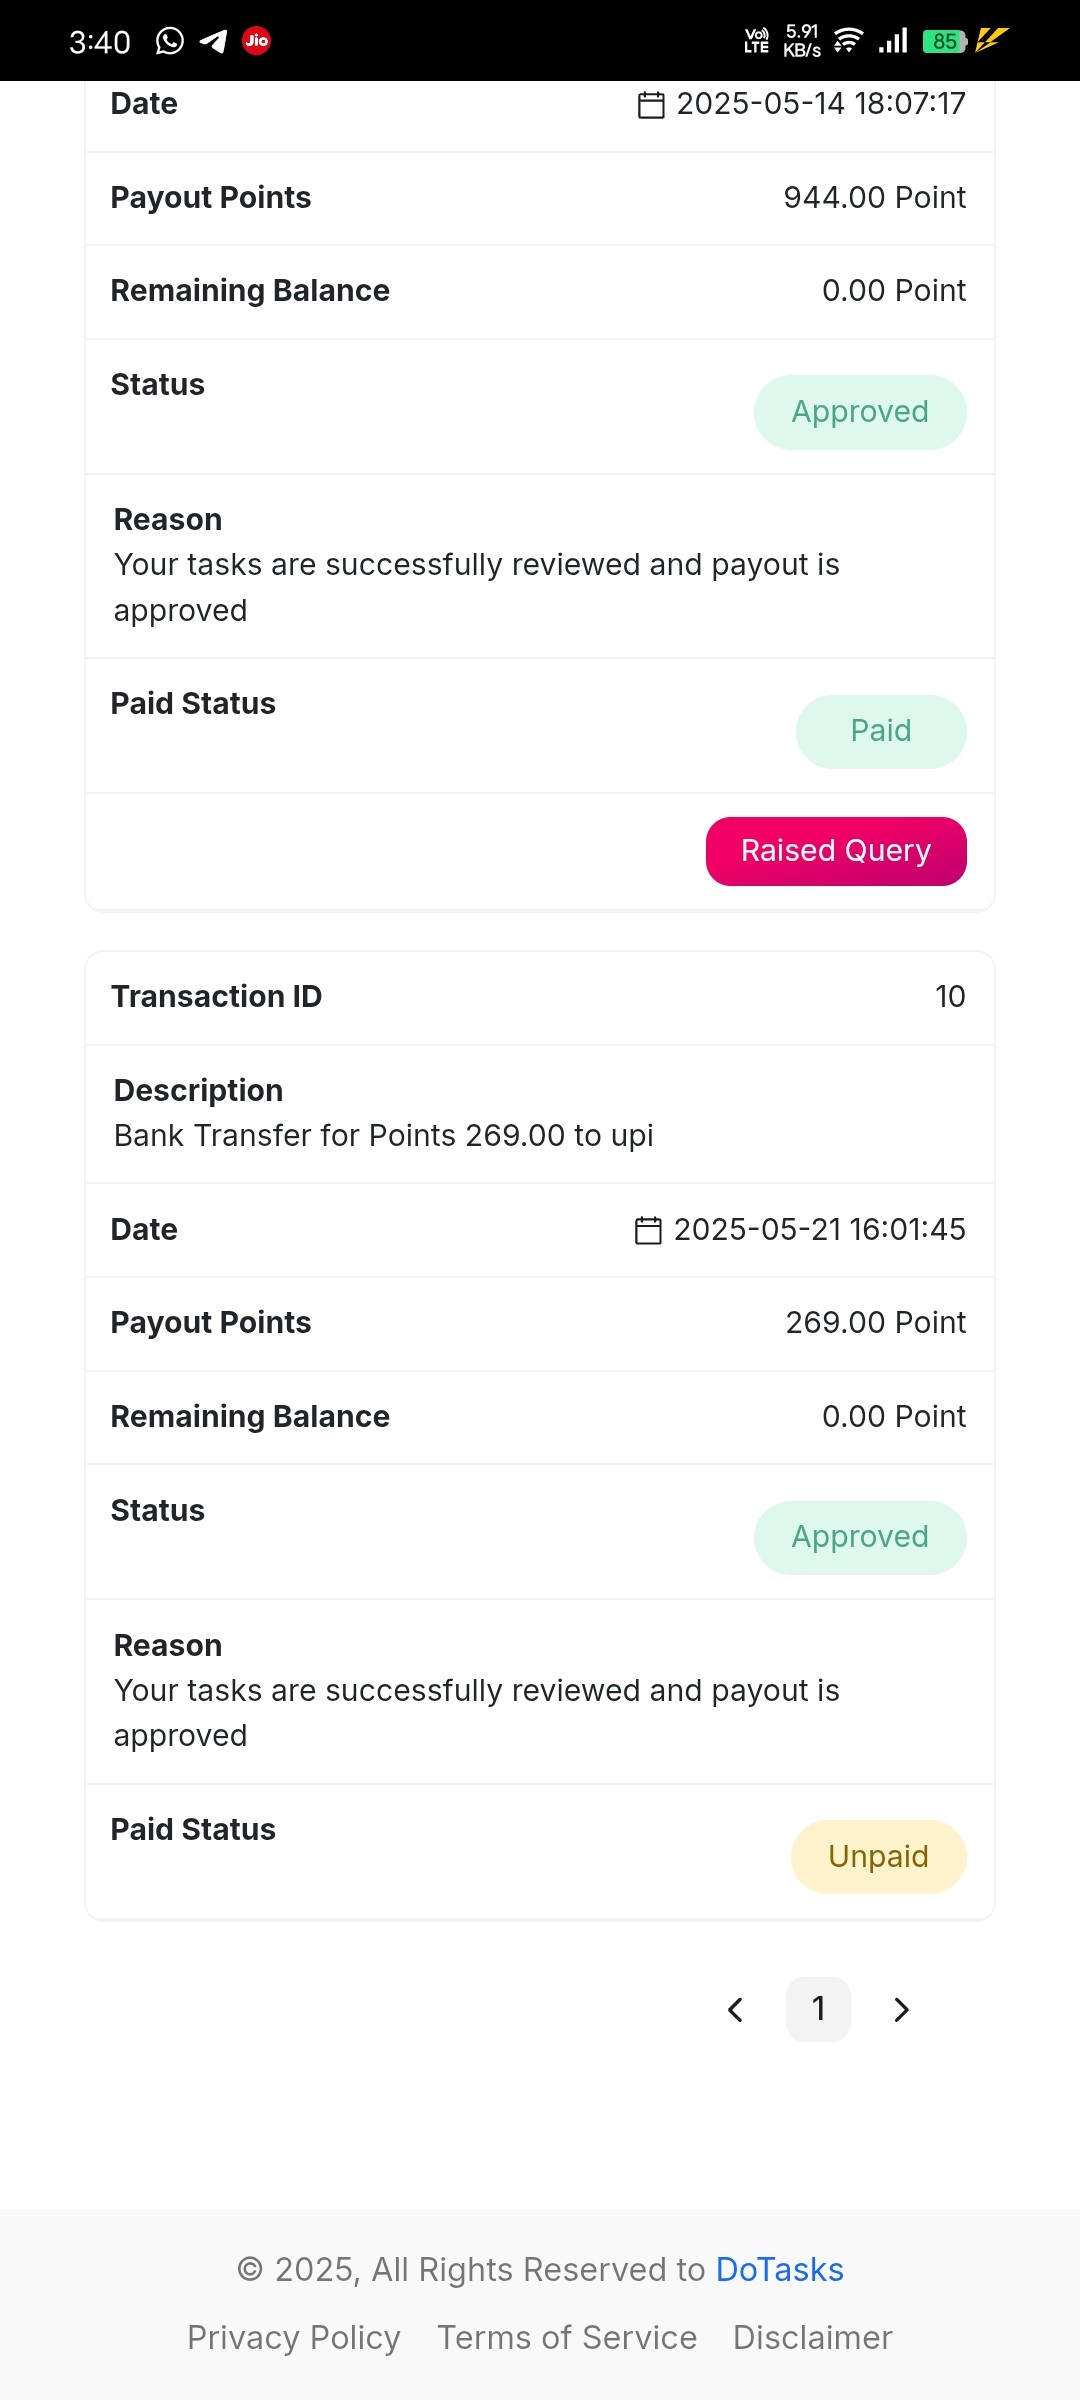Tap the Wi-Fi signal icon
The height and width of the screenshot is (2400, 1080).
pos(848,41)
